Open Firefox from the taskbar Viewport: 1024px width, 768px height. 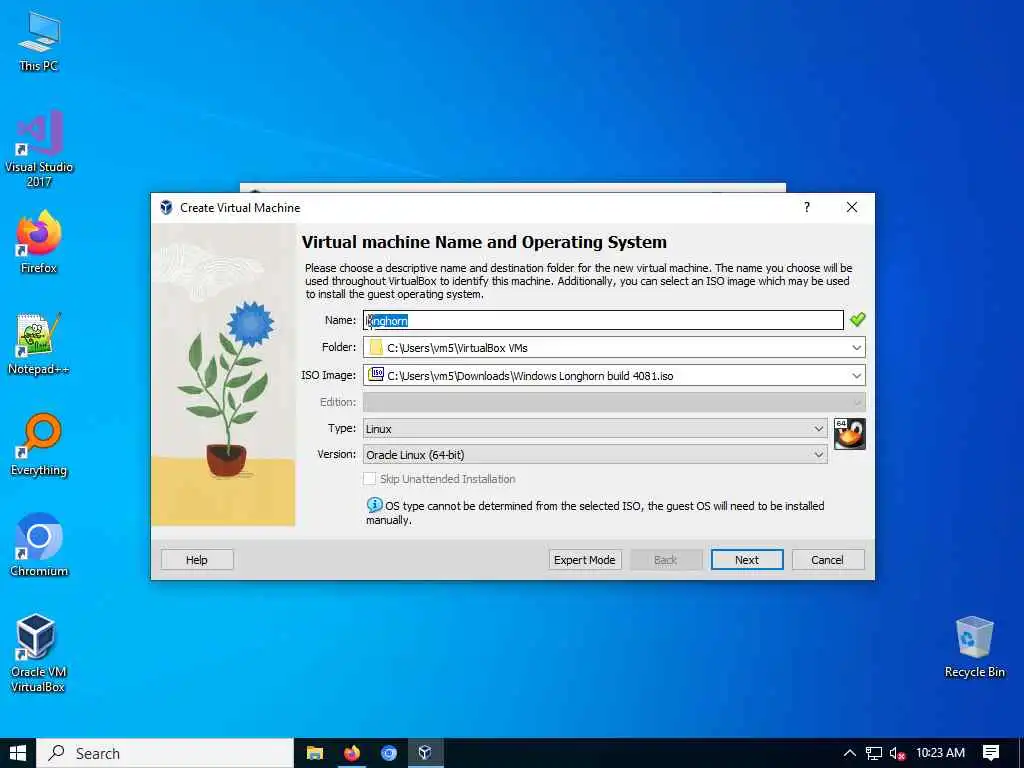[352, 753]
